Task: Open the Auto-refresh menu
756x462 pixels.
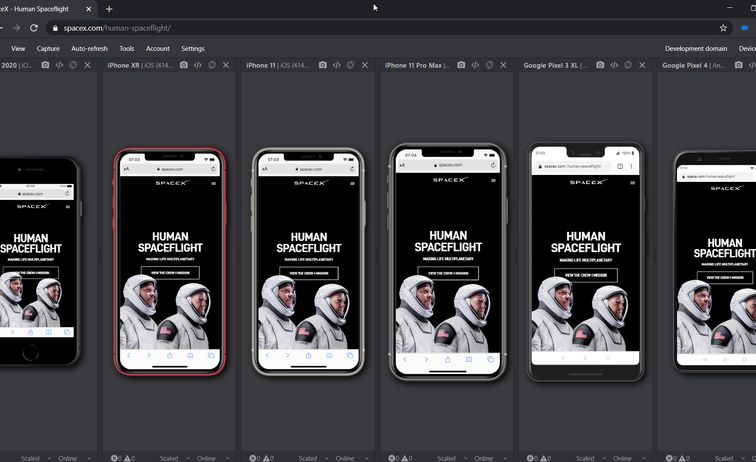Action: 89,48
